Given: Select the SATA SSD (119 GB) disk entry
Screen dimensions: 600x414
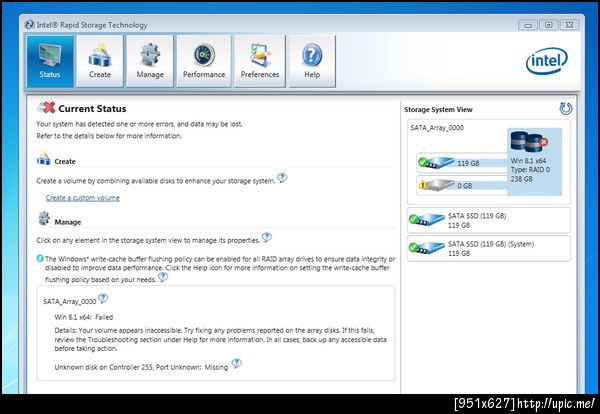Looking at the screenshot, I should coord(489,220).
